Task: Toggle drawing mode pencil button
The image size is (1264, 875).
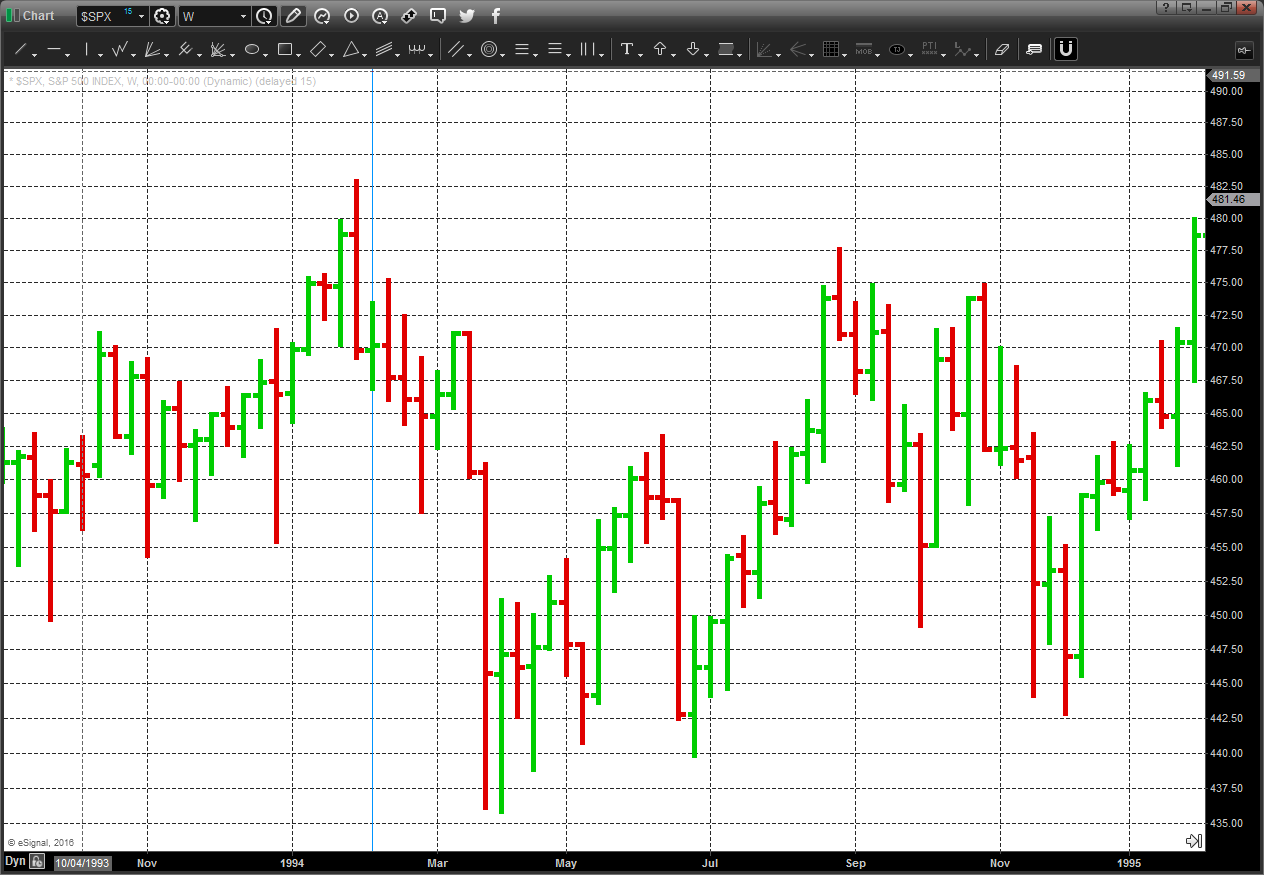Action: coord(292,16)
